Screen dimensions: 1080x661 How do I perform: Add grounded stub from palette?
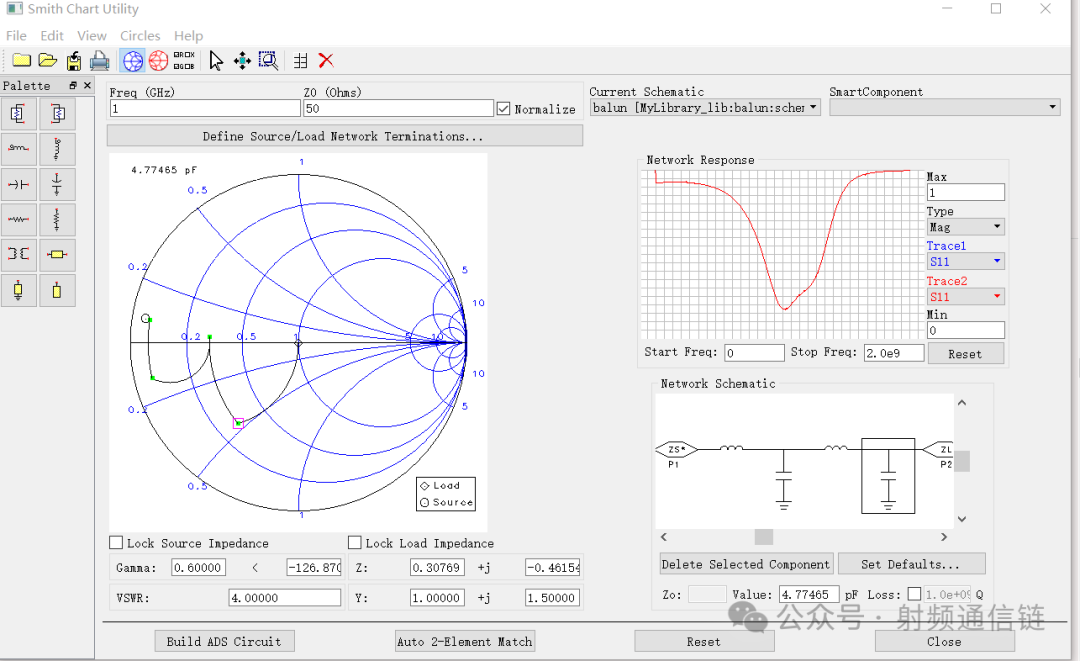(x=19, y=290)
